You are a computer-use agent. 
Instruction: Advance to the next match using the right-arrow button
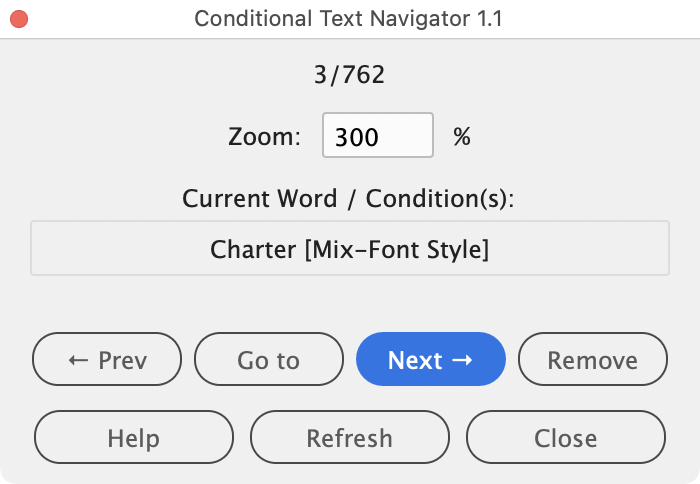tap(430, 360)
